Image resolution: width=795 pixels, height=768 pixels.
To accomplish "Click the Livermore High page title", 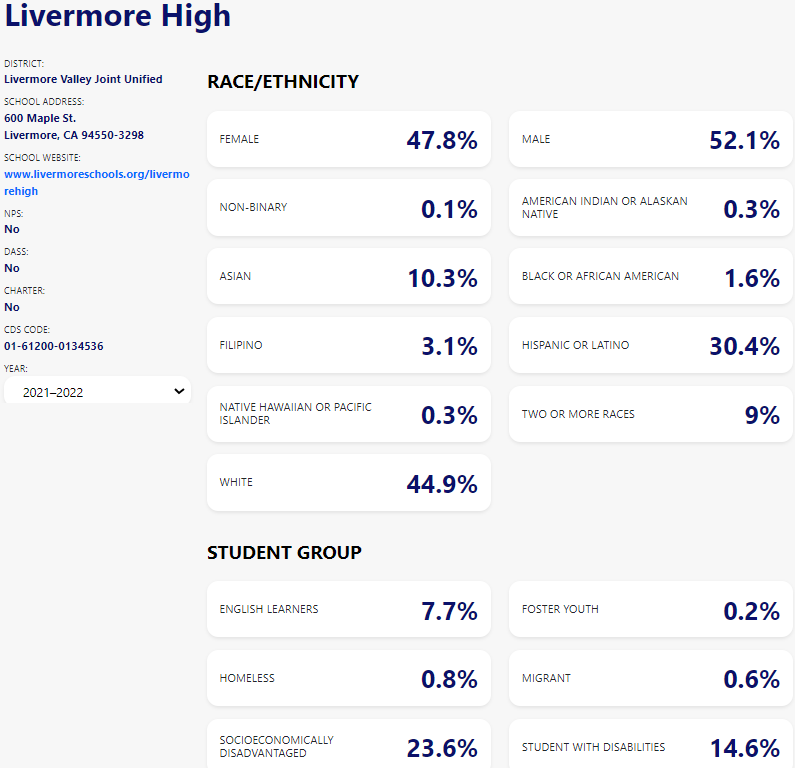I will tap(118, 16).
